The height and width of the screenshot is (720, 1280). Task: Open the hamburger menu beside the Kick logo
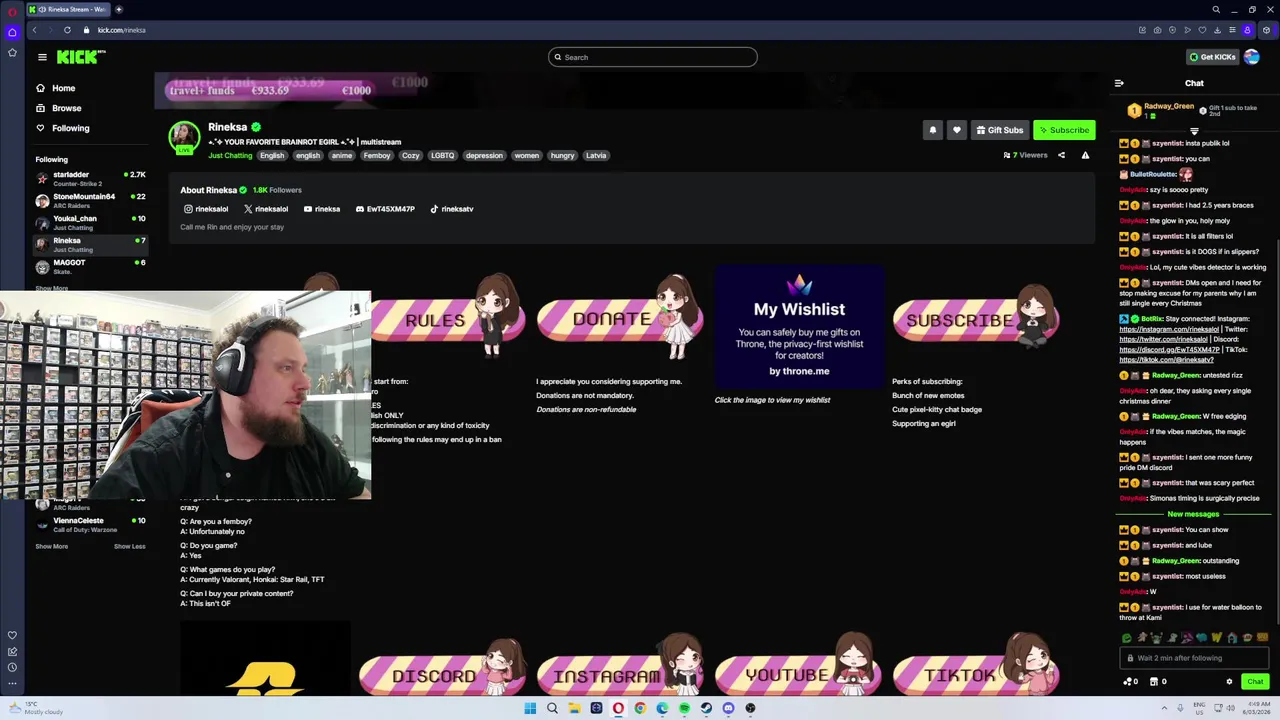[42, 57]
